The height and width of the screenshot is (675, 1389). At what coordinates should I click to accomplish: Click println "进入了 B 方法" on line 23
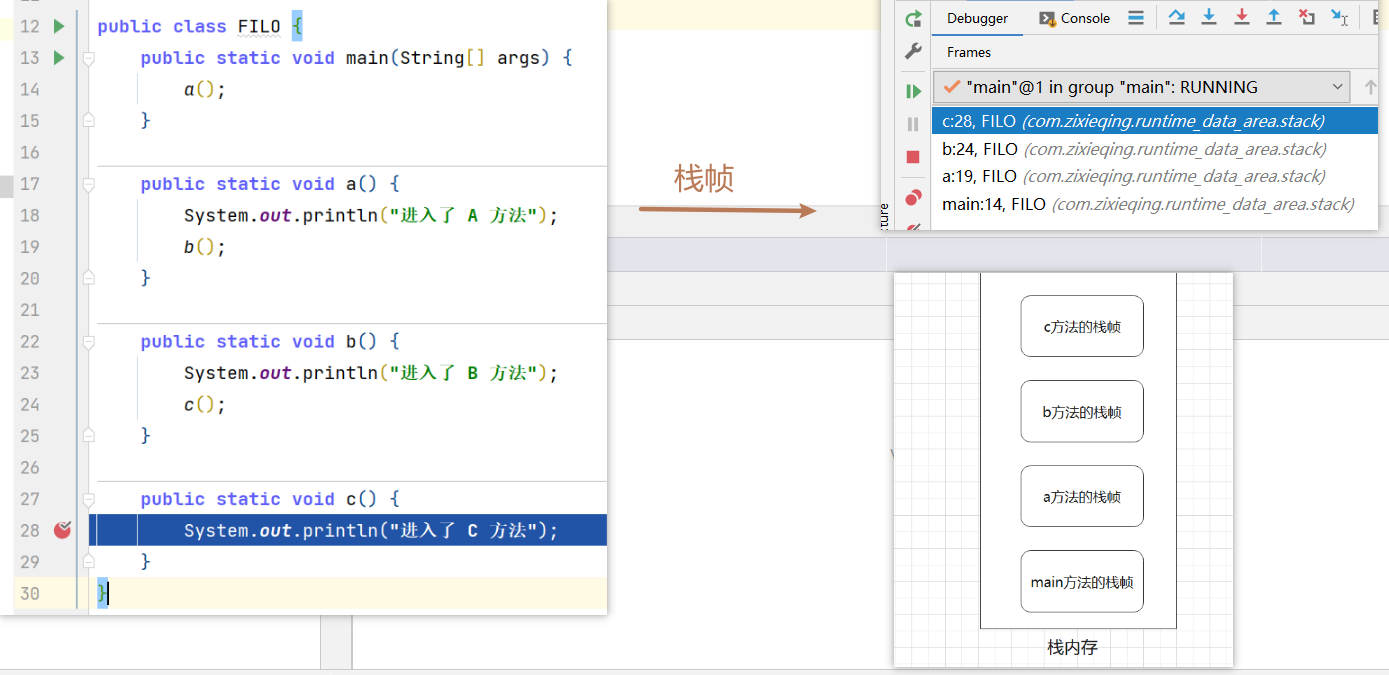pyautogui.click(x=371, y=372)
